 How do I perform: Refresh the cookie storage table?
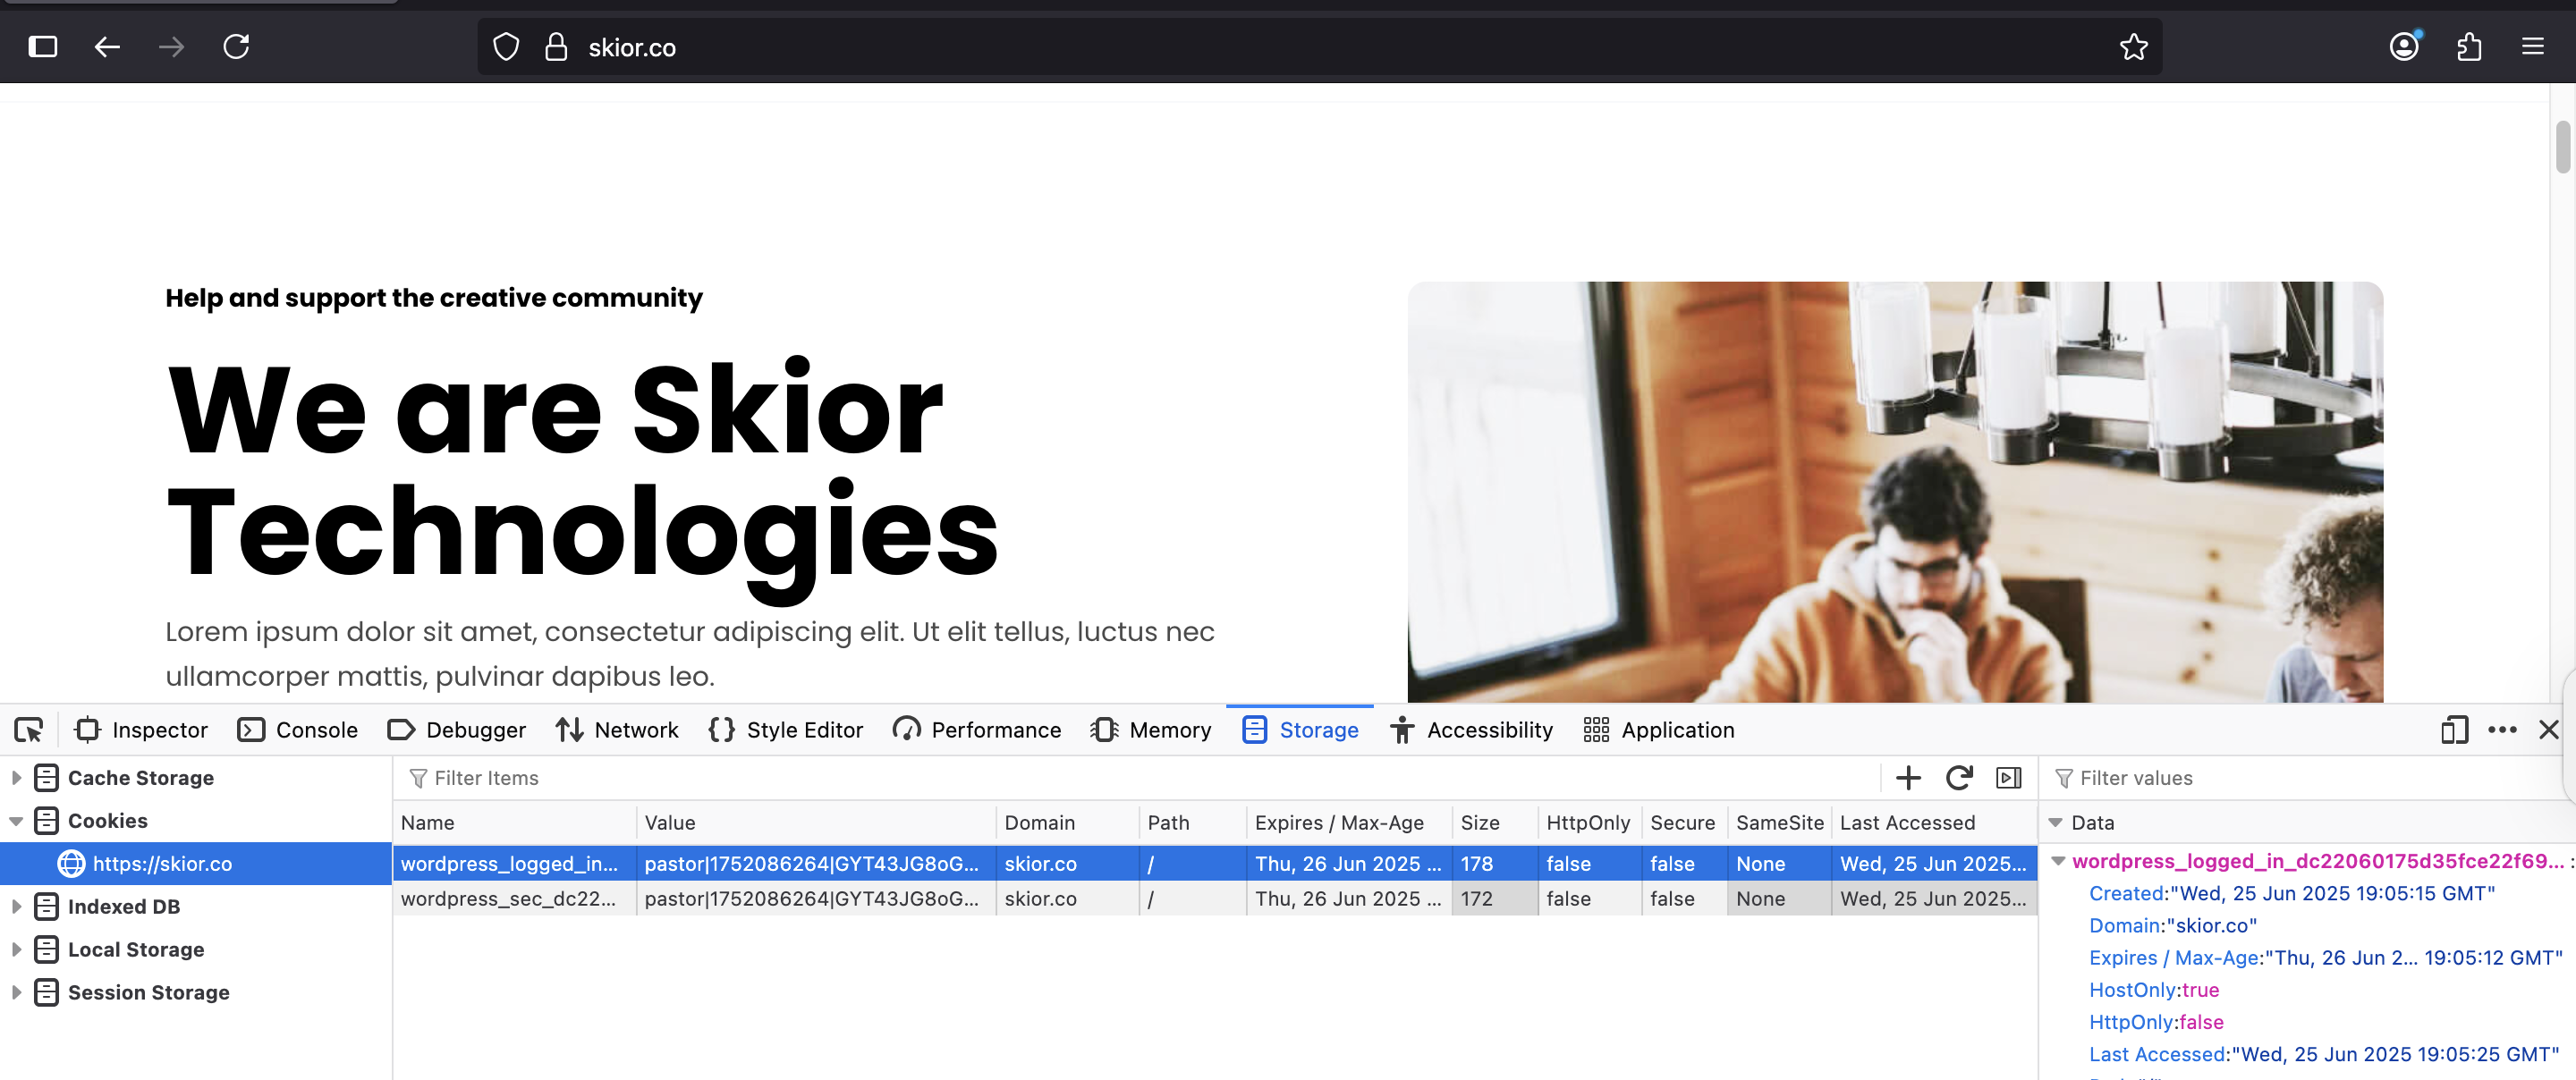pyautogui.click(x=1959, y=778)
